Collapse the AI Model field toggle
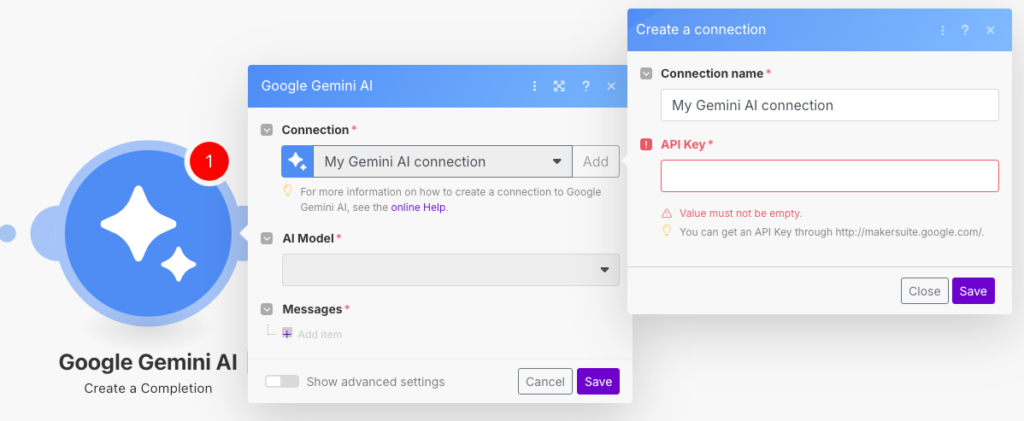This screenshot has height=421, width=1024. (266, 238)
